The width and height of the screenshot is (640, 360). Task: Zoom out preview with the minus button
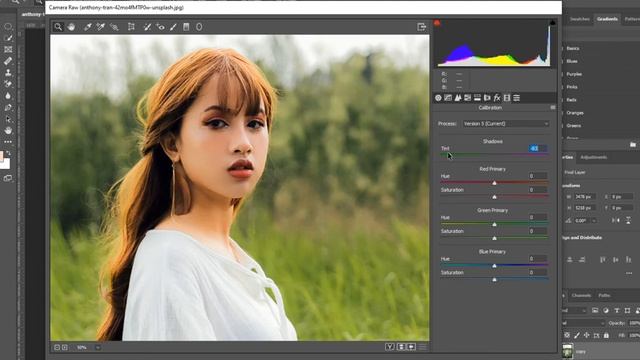click(57, 347)
